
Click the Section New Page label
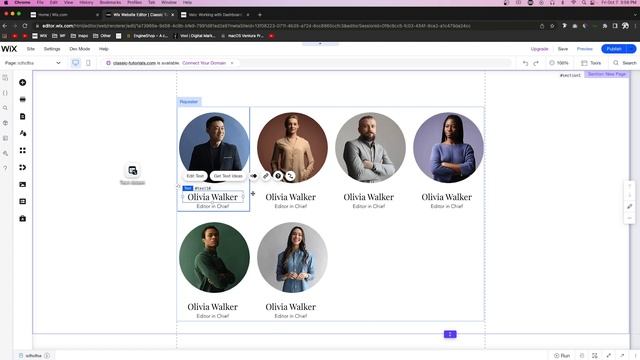click(x=607, y=74)
